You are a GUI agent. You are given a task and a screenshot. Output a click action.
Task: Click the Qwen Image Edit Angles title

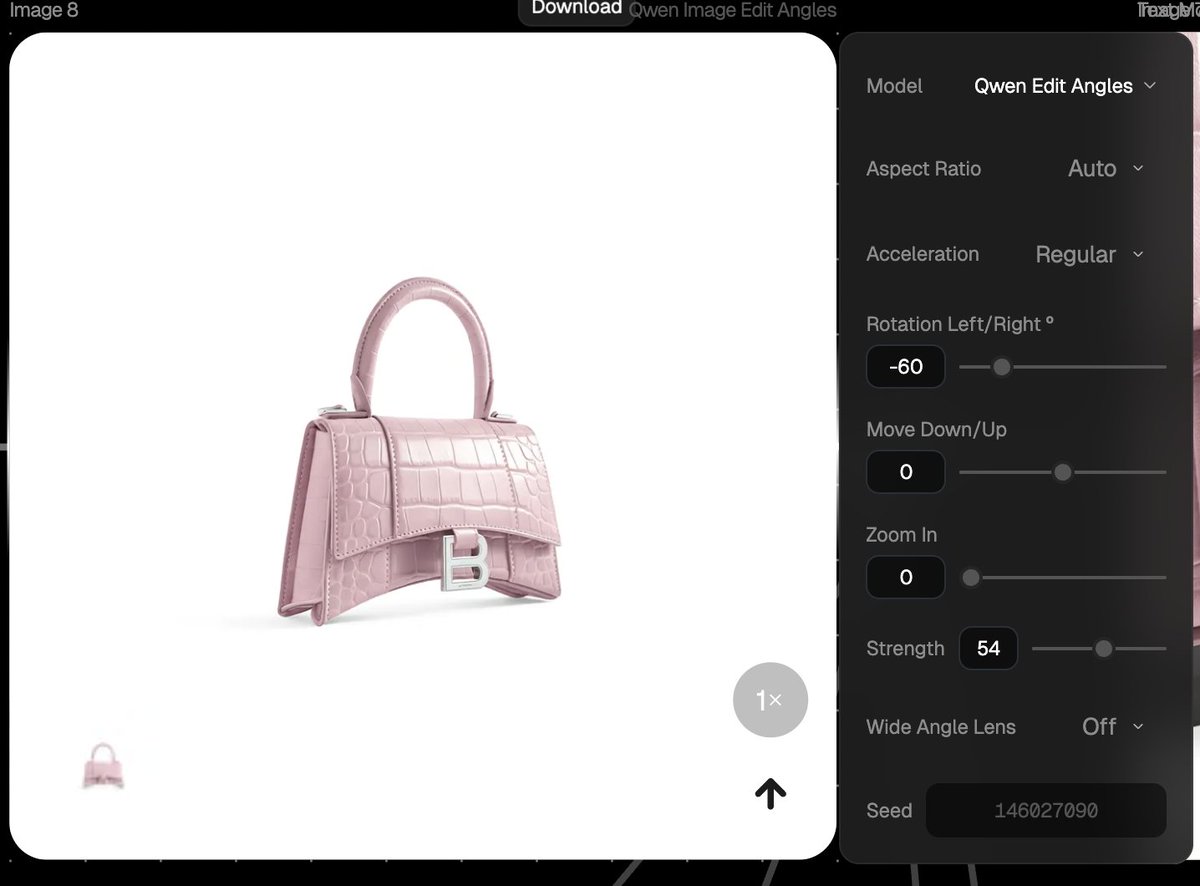[733, 10]
